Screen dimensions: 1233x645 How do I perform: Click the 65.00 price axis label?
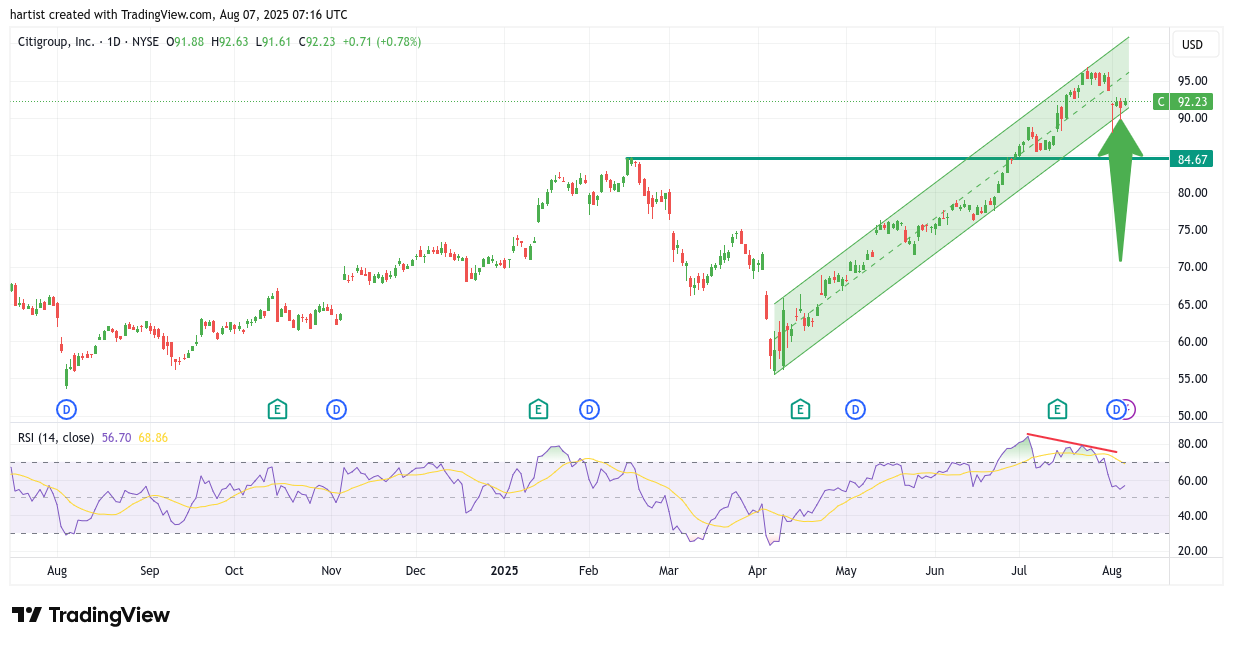pos(1192,305)
